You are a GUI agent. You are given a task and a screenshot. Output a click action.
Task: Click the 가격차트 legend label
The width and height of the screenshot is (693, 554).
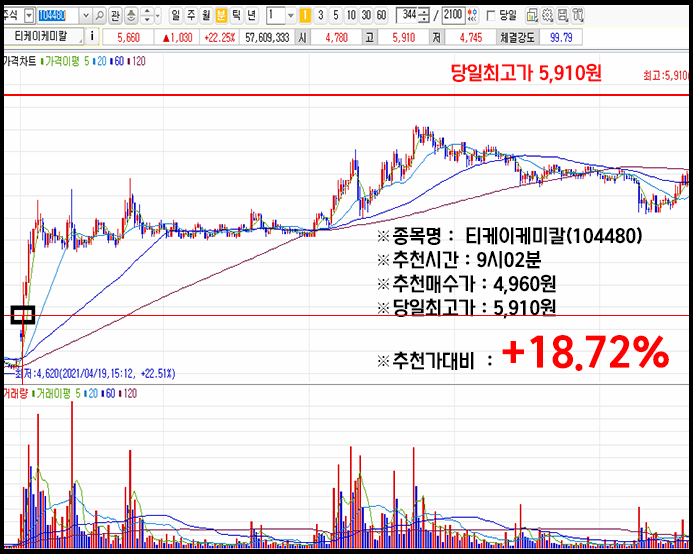click(x=19, y=61)
